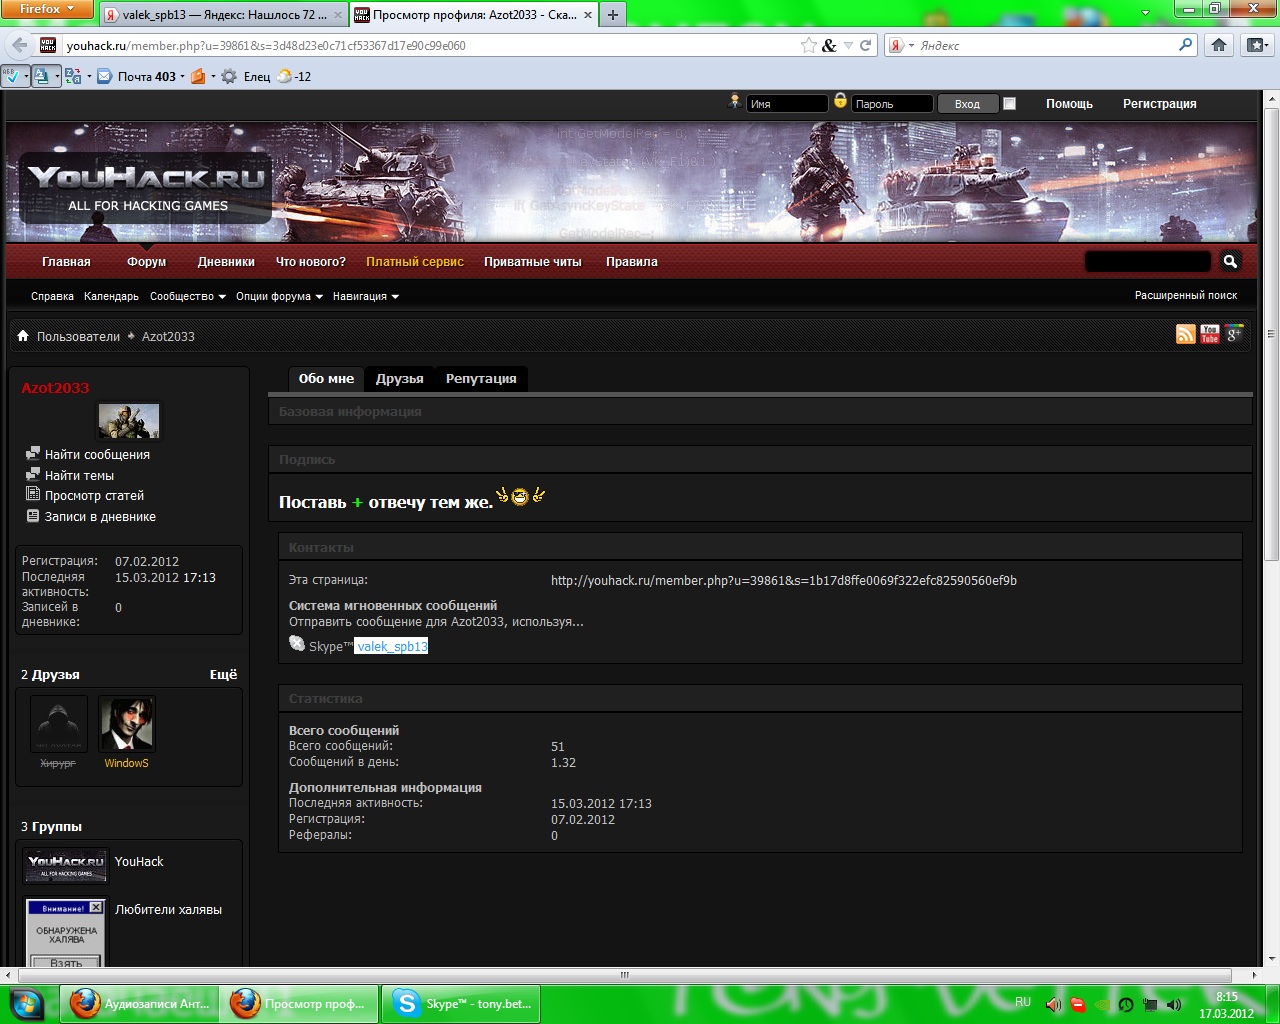Bookmark this page with the star icon
Image resolution: width=1280 pixels, height=1024 pixels.
[808, 45]
